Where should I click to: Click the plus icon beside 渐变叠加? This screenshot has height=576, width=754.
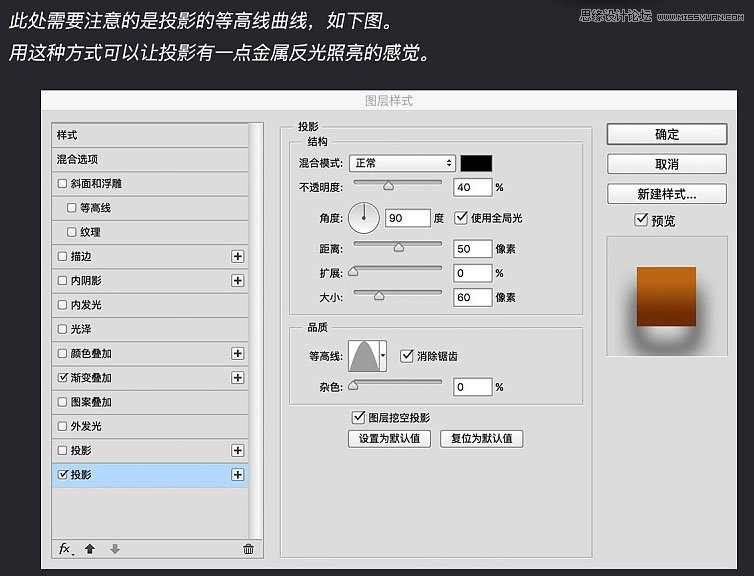point(238,378)
